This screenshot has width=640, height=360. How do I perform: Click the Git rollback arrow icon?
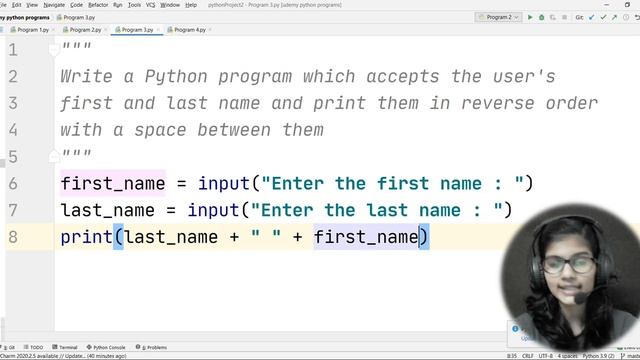pyautogui.click(x=637, y=18)
